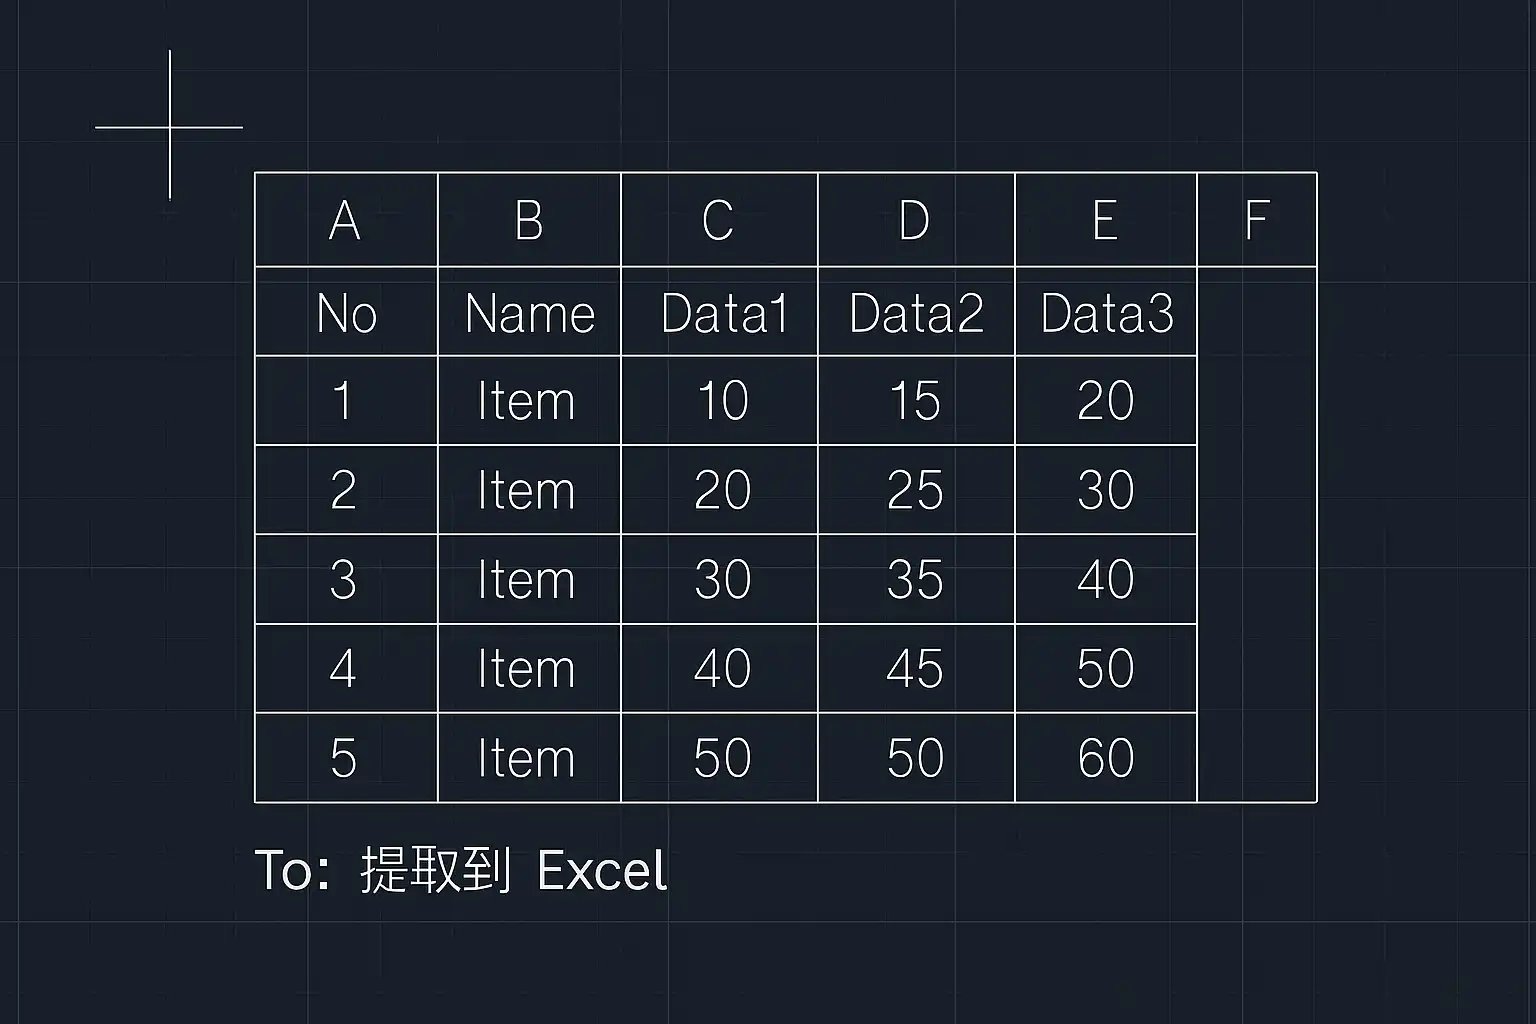Select Data2 value 35 cell
1536x1024 pixels.
(x=916, y=579)
